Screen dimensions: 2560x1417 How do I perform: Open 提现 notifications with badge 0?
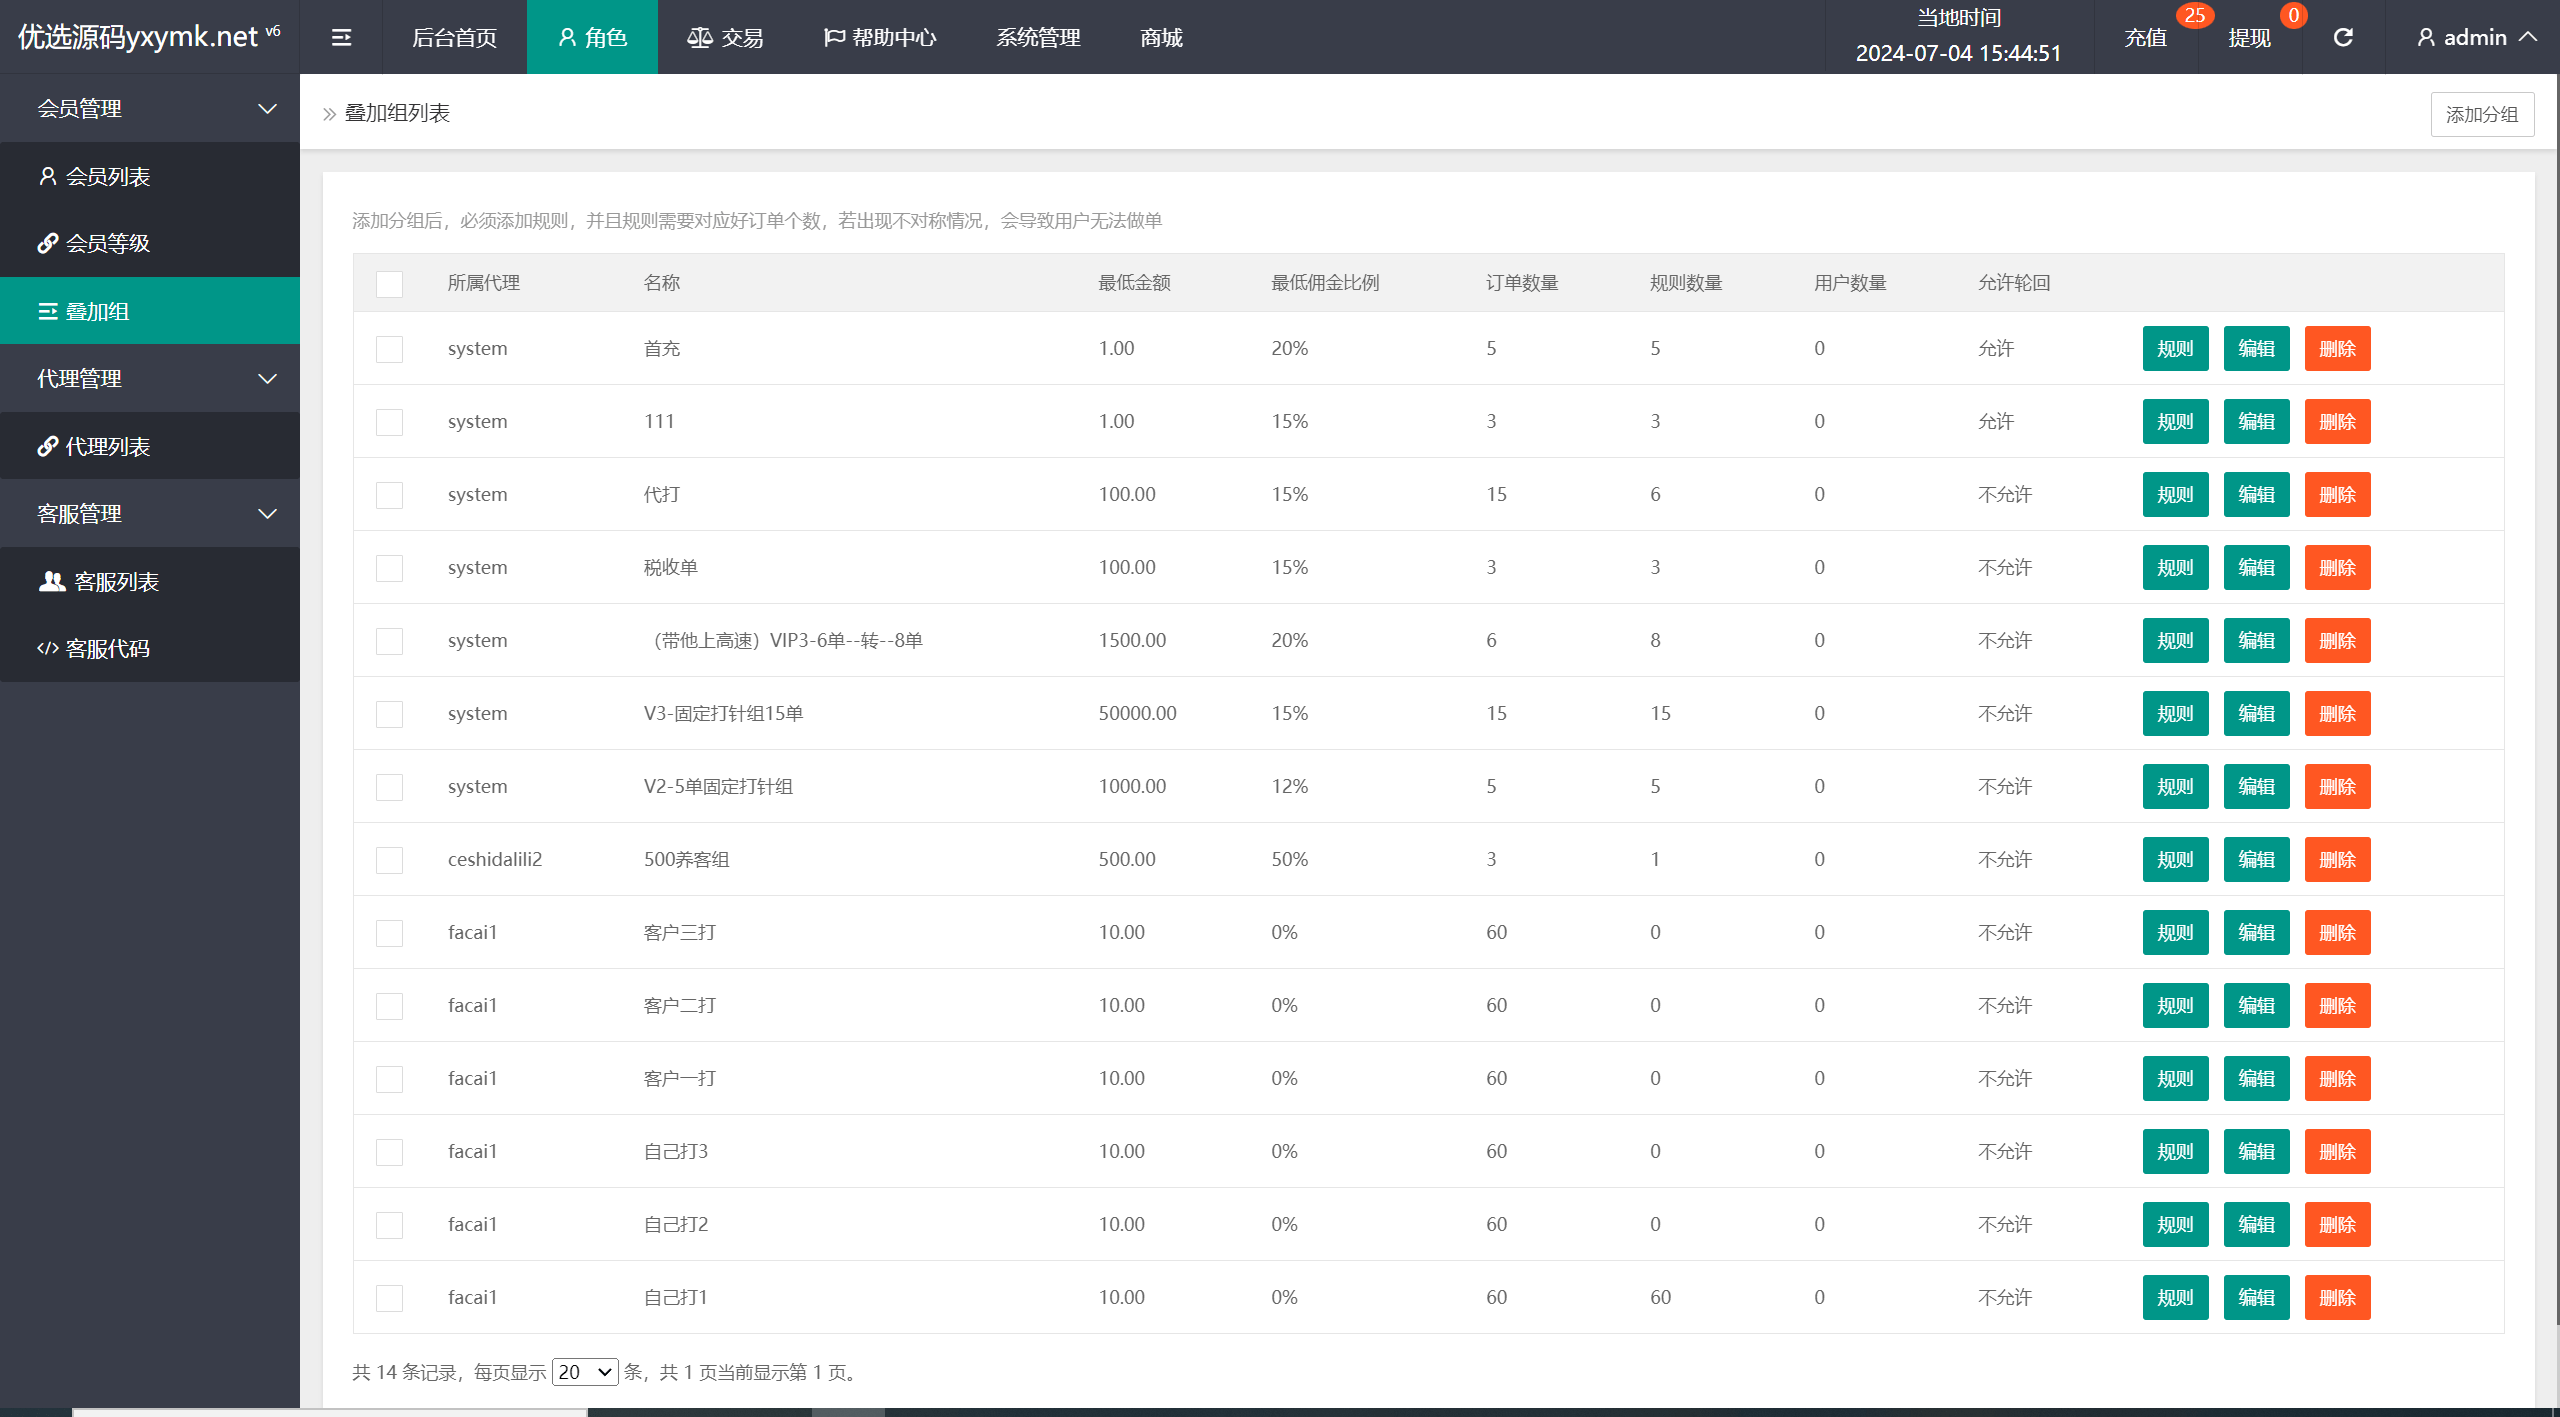(x=2250, y=37)
